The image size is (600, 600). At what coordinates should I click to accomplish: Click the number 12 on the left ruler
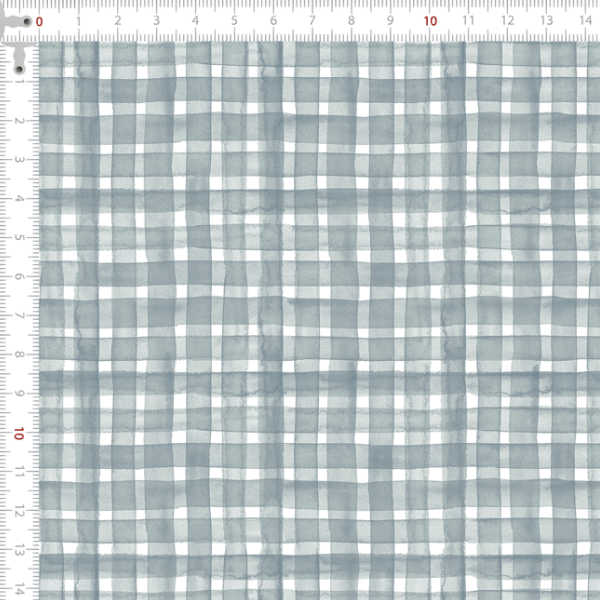click(x=19, y=512)
